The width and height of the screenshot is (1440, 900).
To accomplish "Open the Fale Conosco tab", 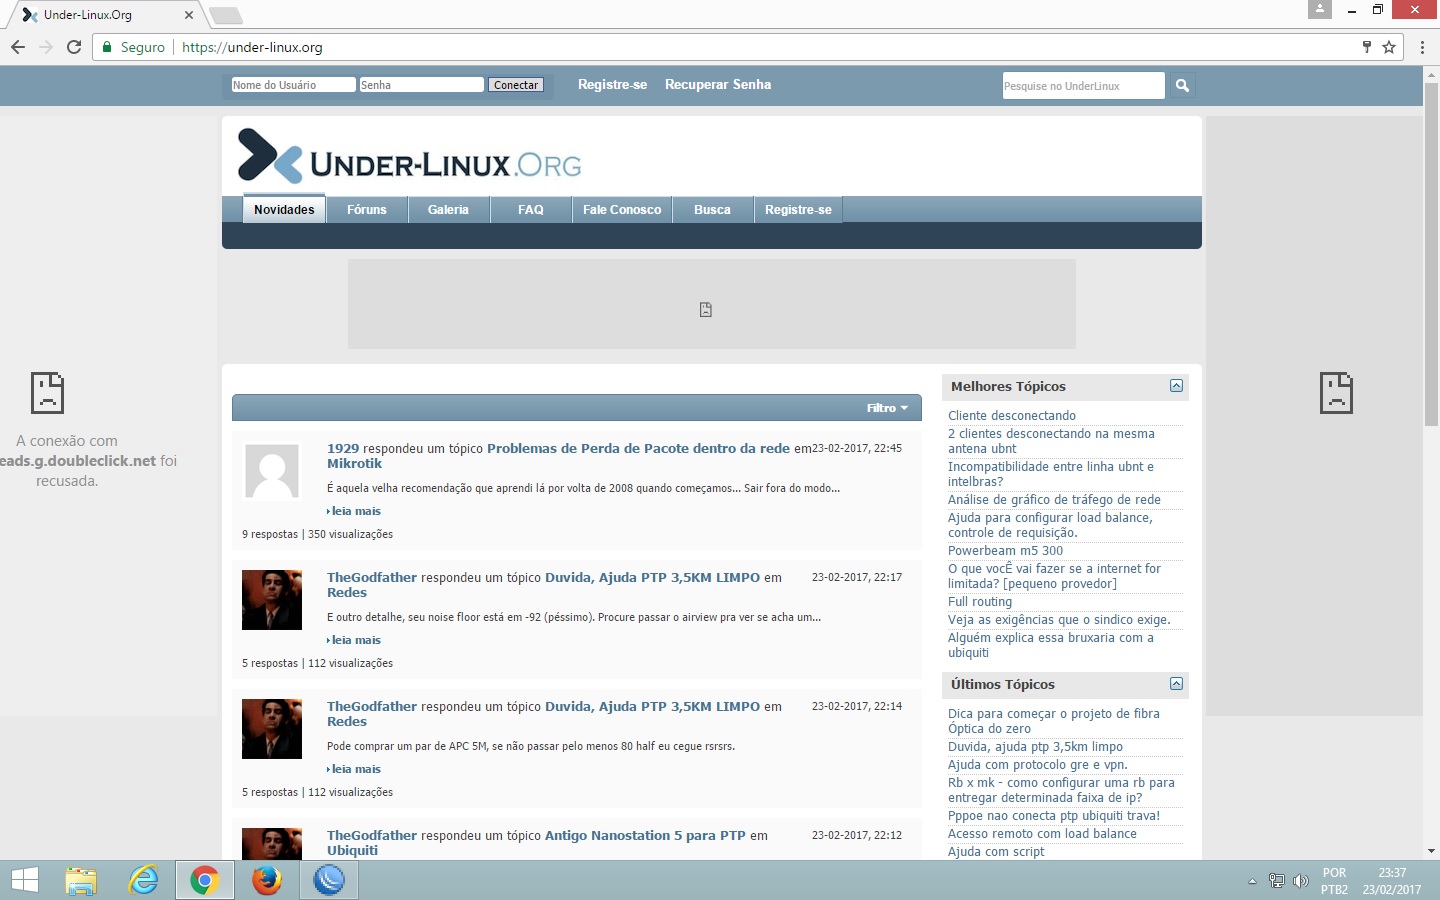I will pyautogui.click(x=622, y=209).
